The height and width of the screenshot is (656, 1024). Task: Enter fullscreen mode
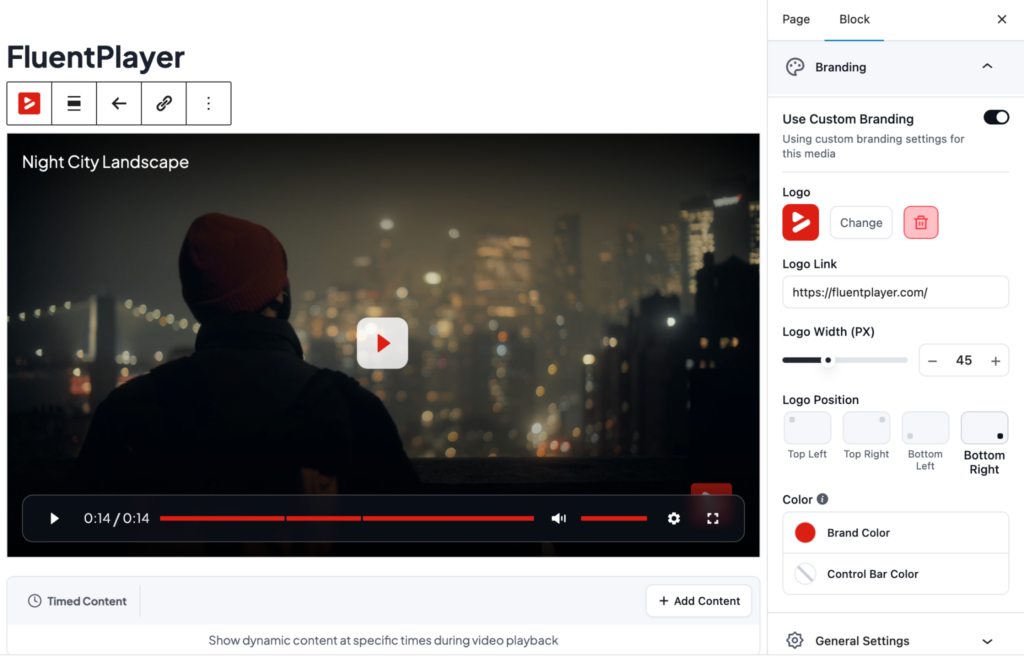712,518
